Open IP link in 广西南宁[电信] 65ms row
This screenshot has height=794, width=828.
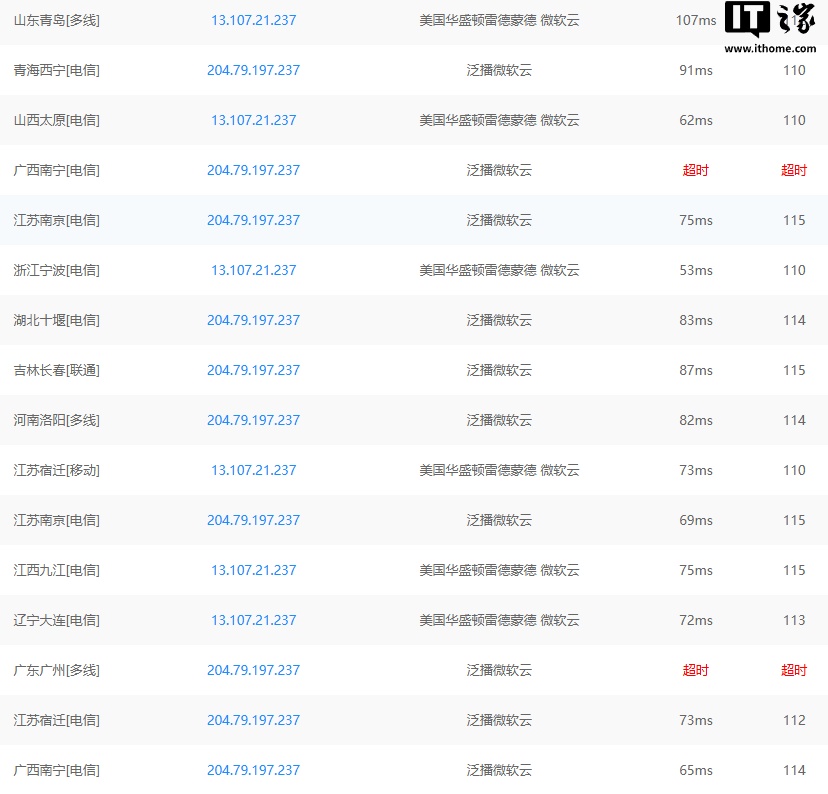(253, 770)
